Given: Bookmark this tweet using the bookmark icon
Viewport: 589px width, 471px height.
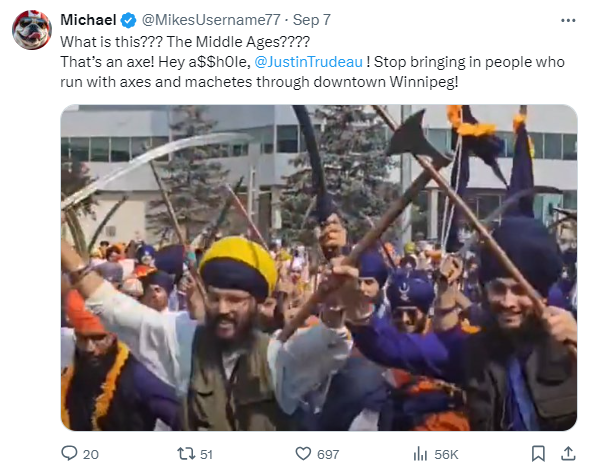Looking at the screenshot, I should click(538, 453).
